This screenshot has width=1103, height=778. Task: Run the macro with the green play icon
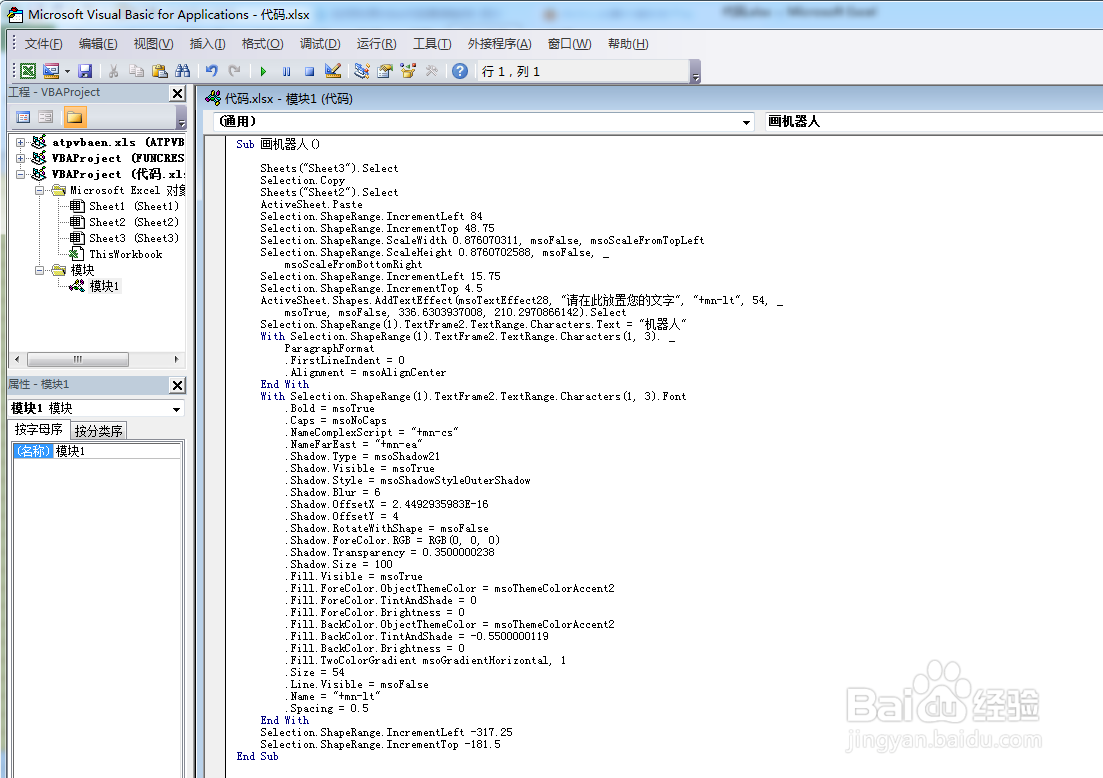click(x=263, y=71)
